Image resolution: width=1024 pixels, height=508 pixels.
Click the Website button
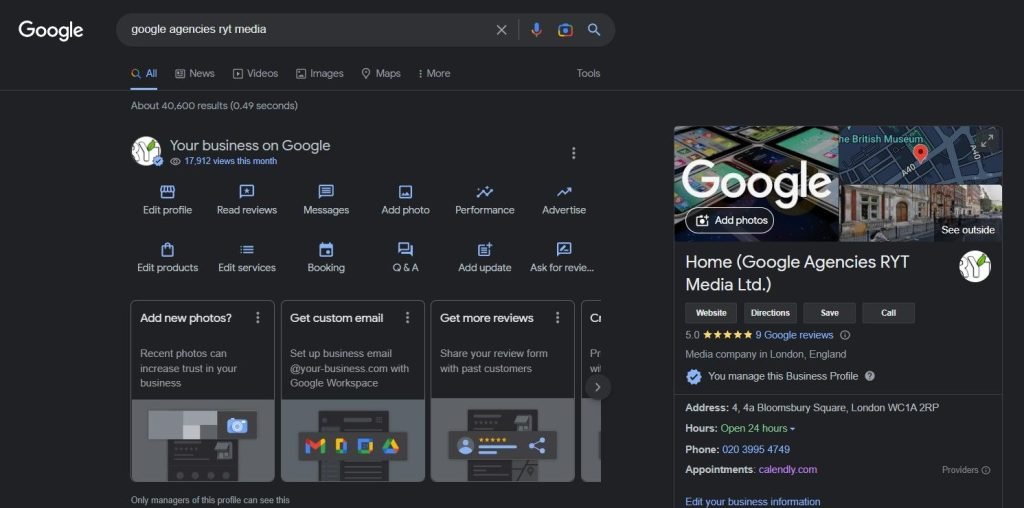click(711, 313)
